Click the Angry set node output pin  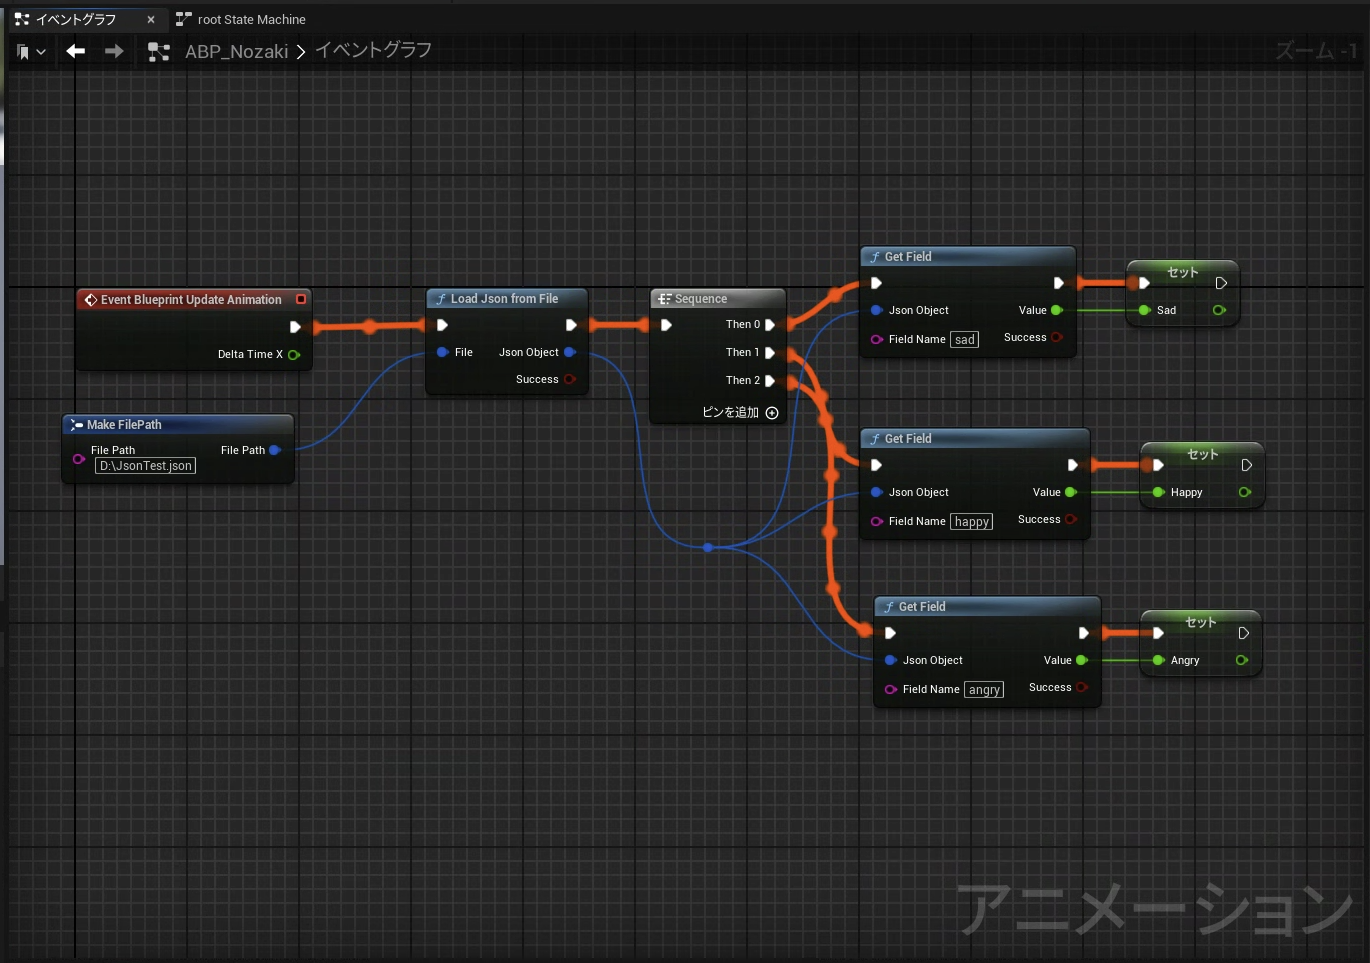point(1241,660)
